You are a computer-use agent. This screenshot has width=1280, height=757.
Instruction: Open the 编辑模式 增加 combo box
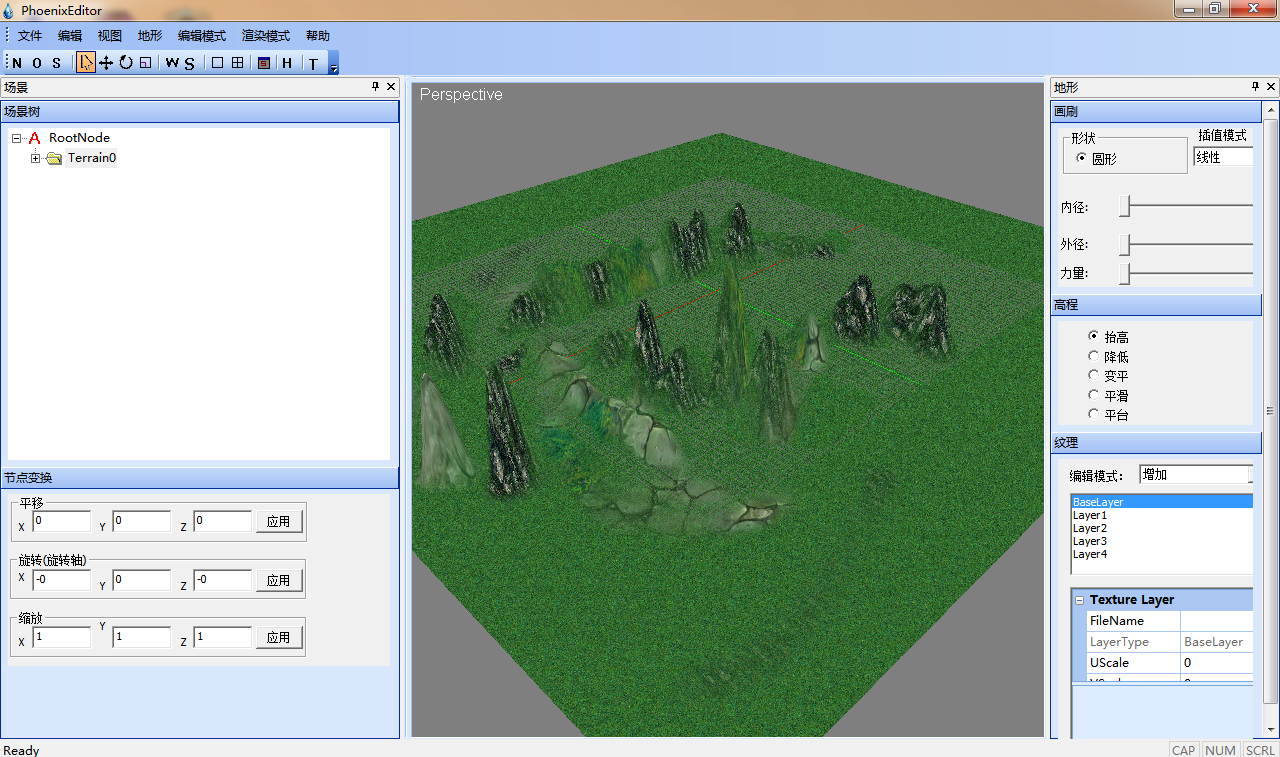(1196, 474)
